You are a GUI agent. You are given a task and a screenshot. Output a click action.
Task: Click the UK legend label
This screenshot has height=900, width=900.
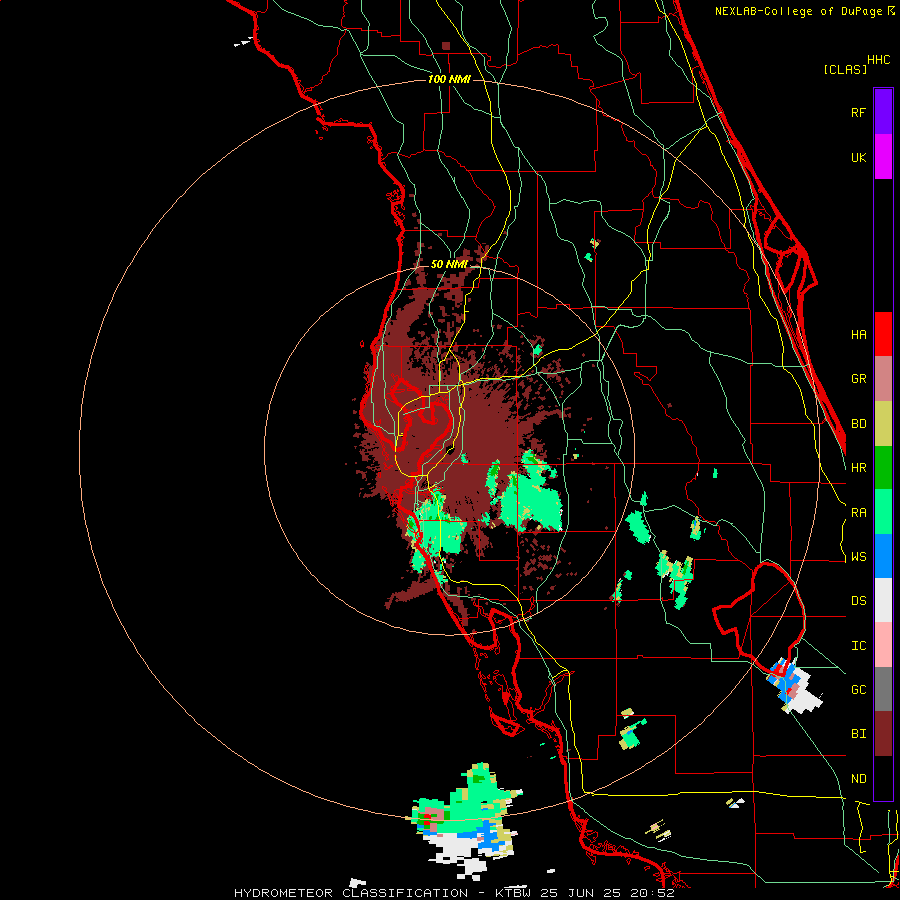pos(859,157)
